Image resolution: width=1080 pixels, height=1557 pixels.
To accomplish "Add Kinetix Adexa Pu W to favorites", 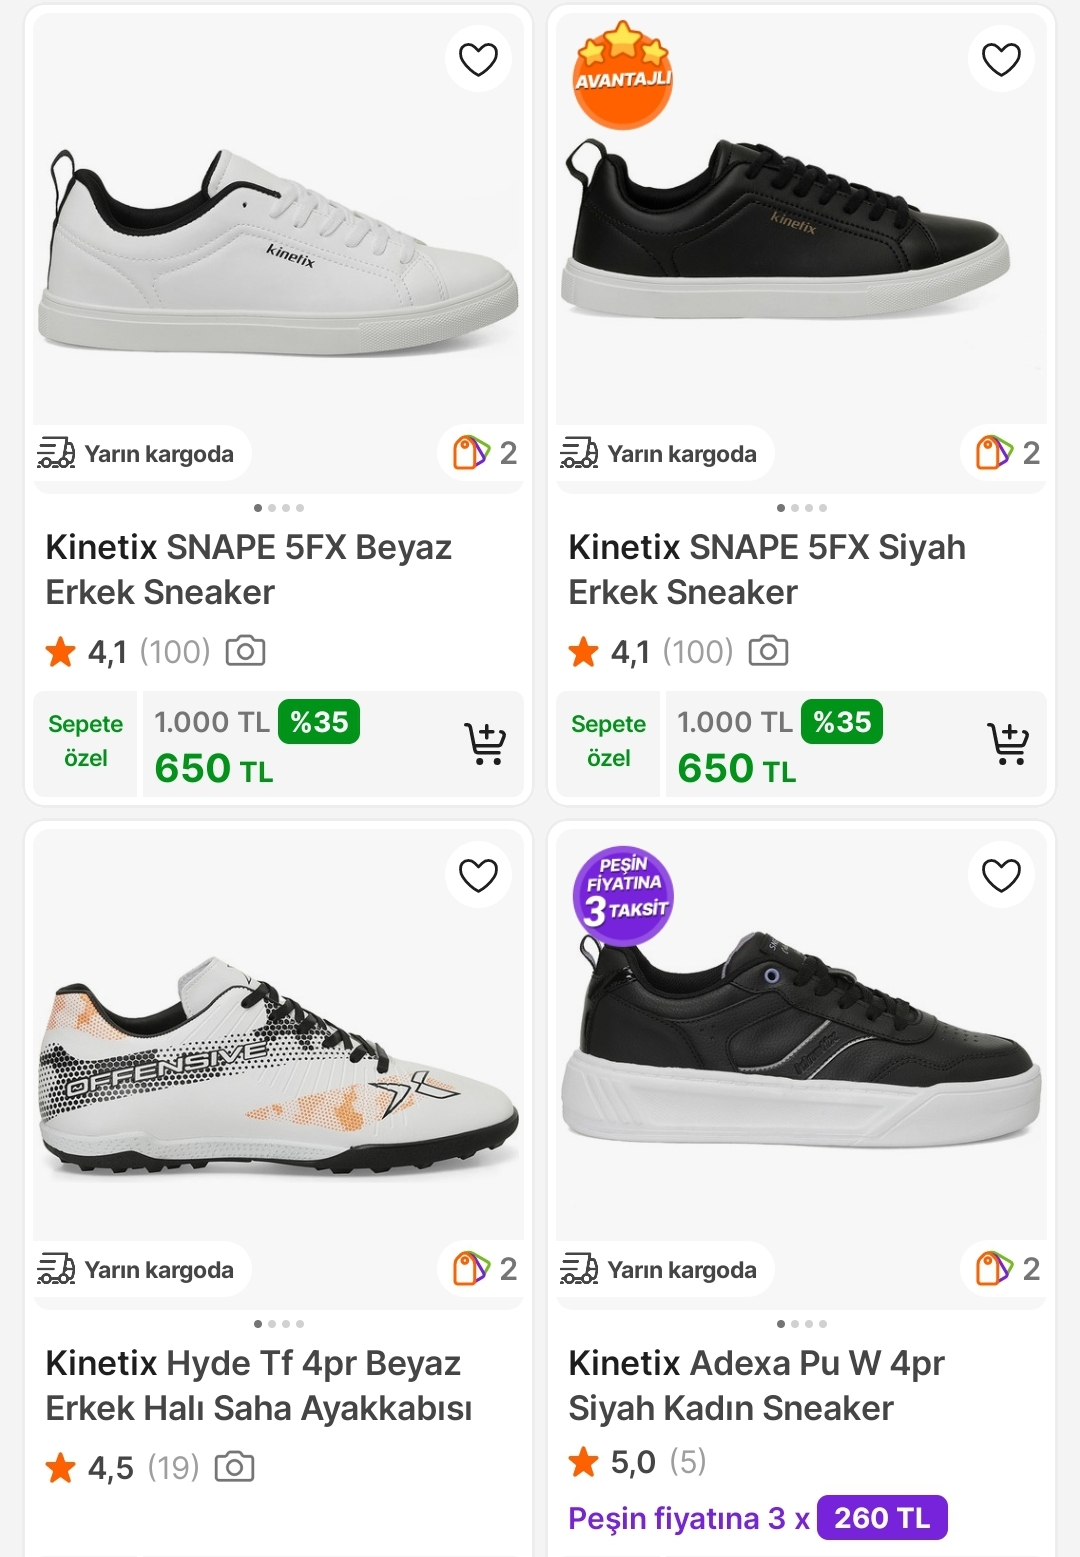I will tap(1001, 876).
